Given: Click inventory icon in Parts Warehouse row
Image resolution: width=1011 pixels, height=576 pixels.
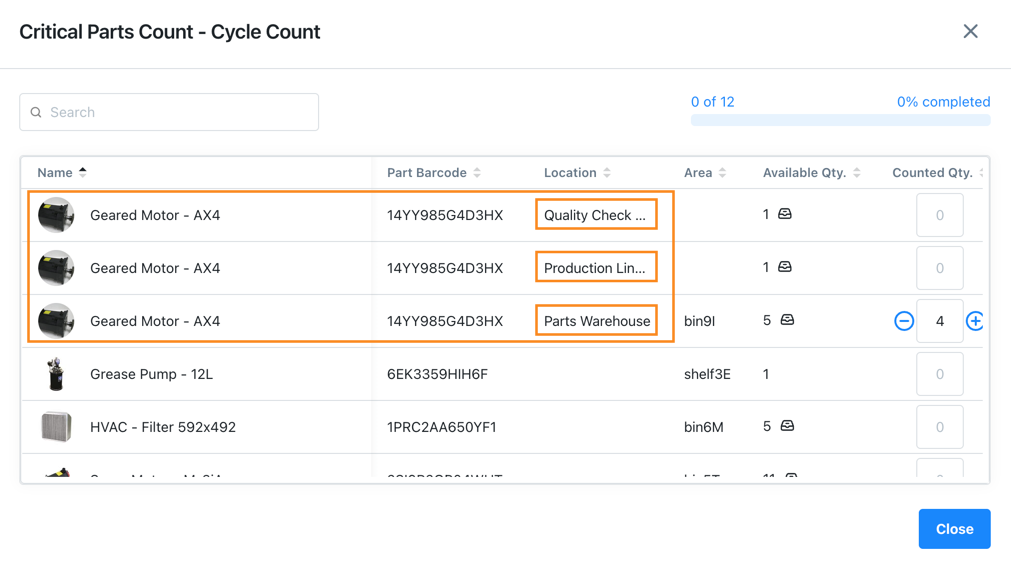Looking at the screenshot, I should [x=787, y=319].
